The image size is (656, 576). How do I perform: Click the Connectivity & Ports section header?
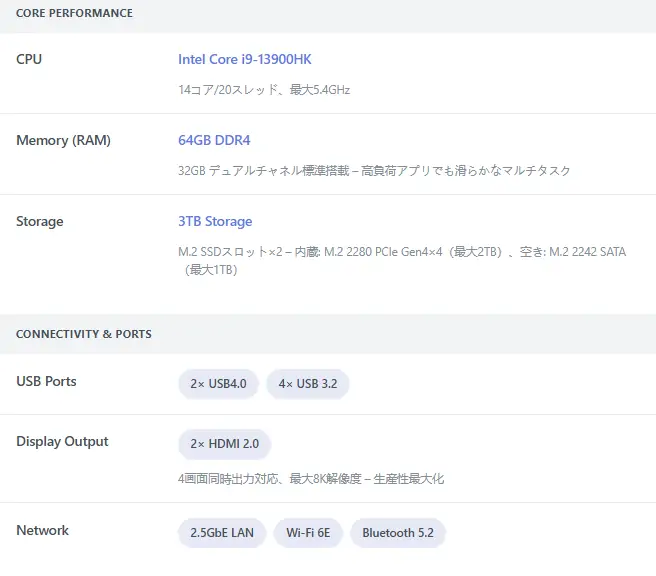(x=84, y=334)
